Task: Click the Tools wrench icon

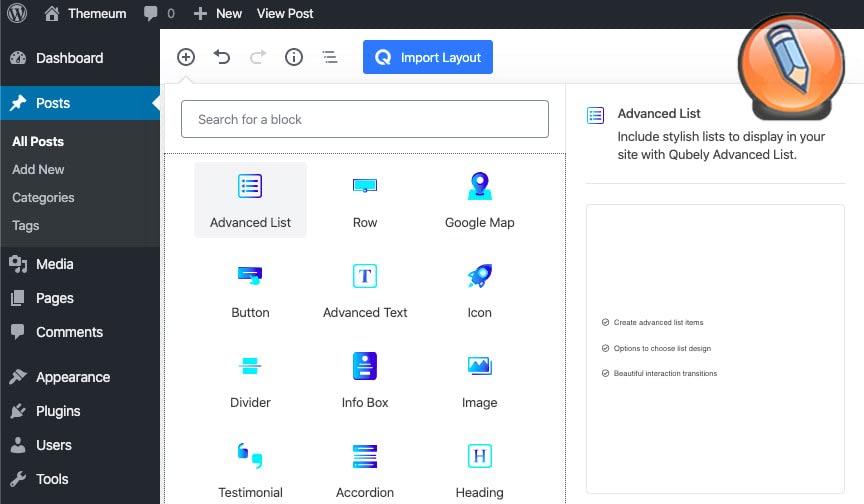Action: click(18, 479)
